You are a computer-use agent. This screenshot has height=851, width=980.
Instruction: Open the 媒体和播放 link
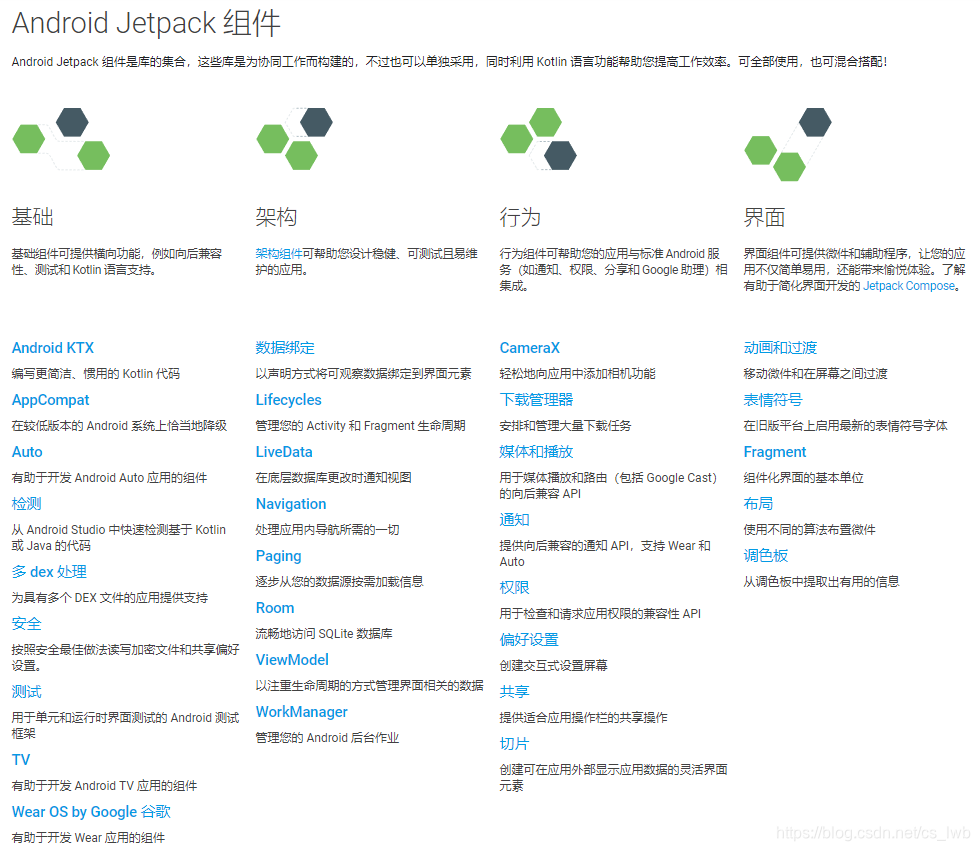[x=536, y=452]
